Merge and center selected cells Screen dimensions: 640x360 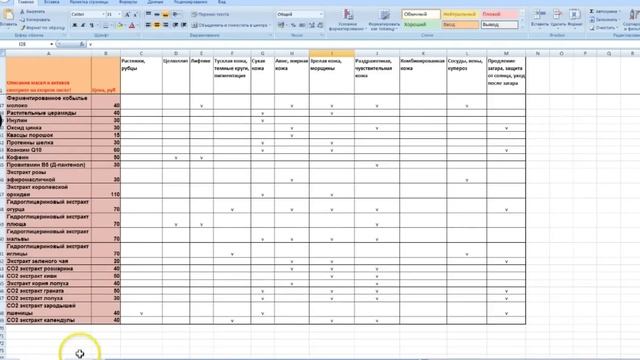[228, 25]
